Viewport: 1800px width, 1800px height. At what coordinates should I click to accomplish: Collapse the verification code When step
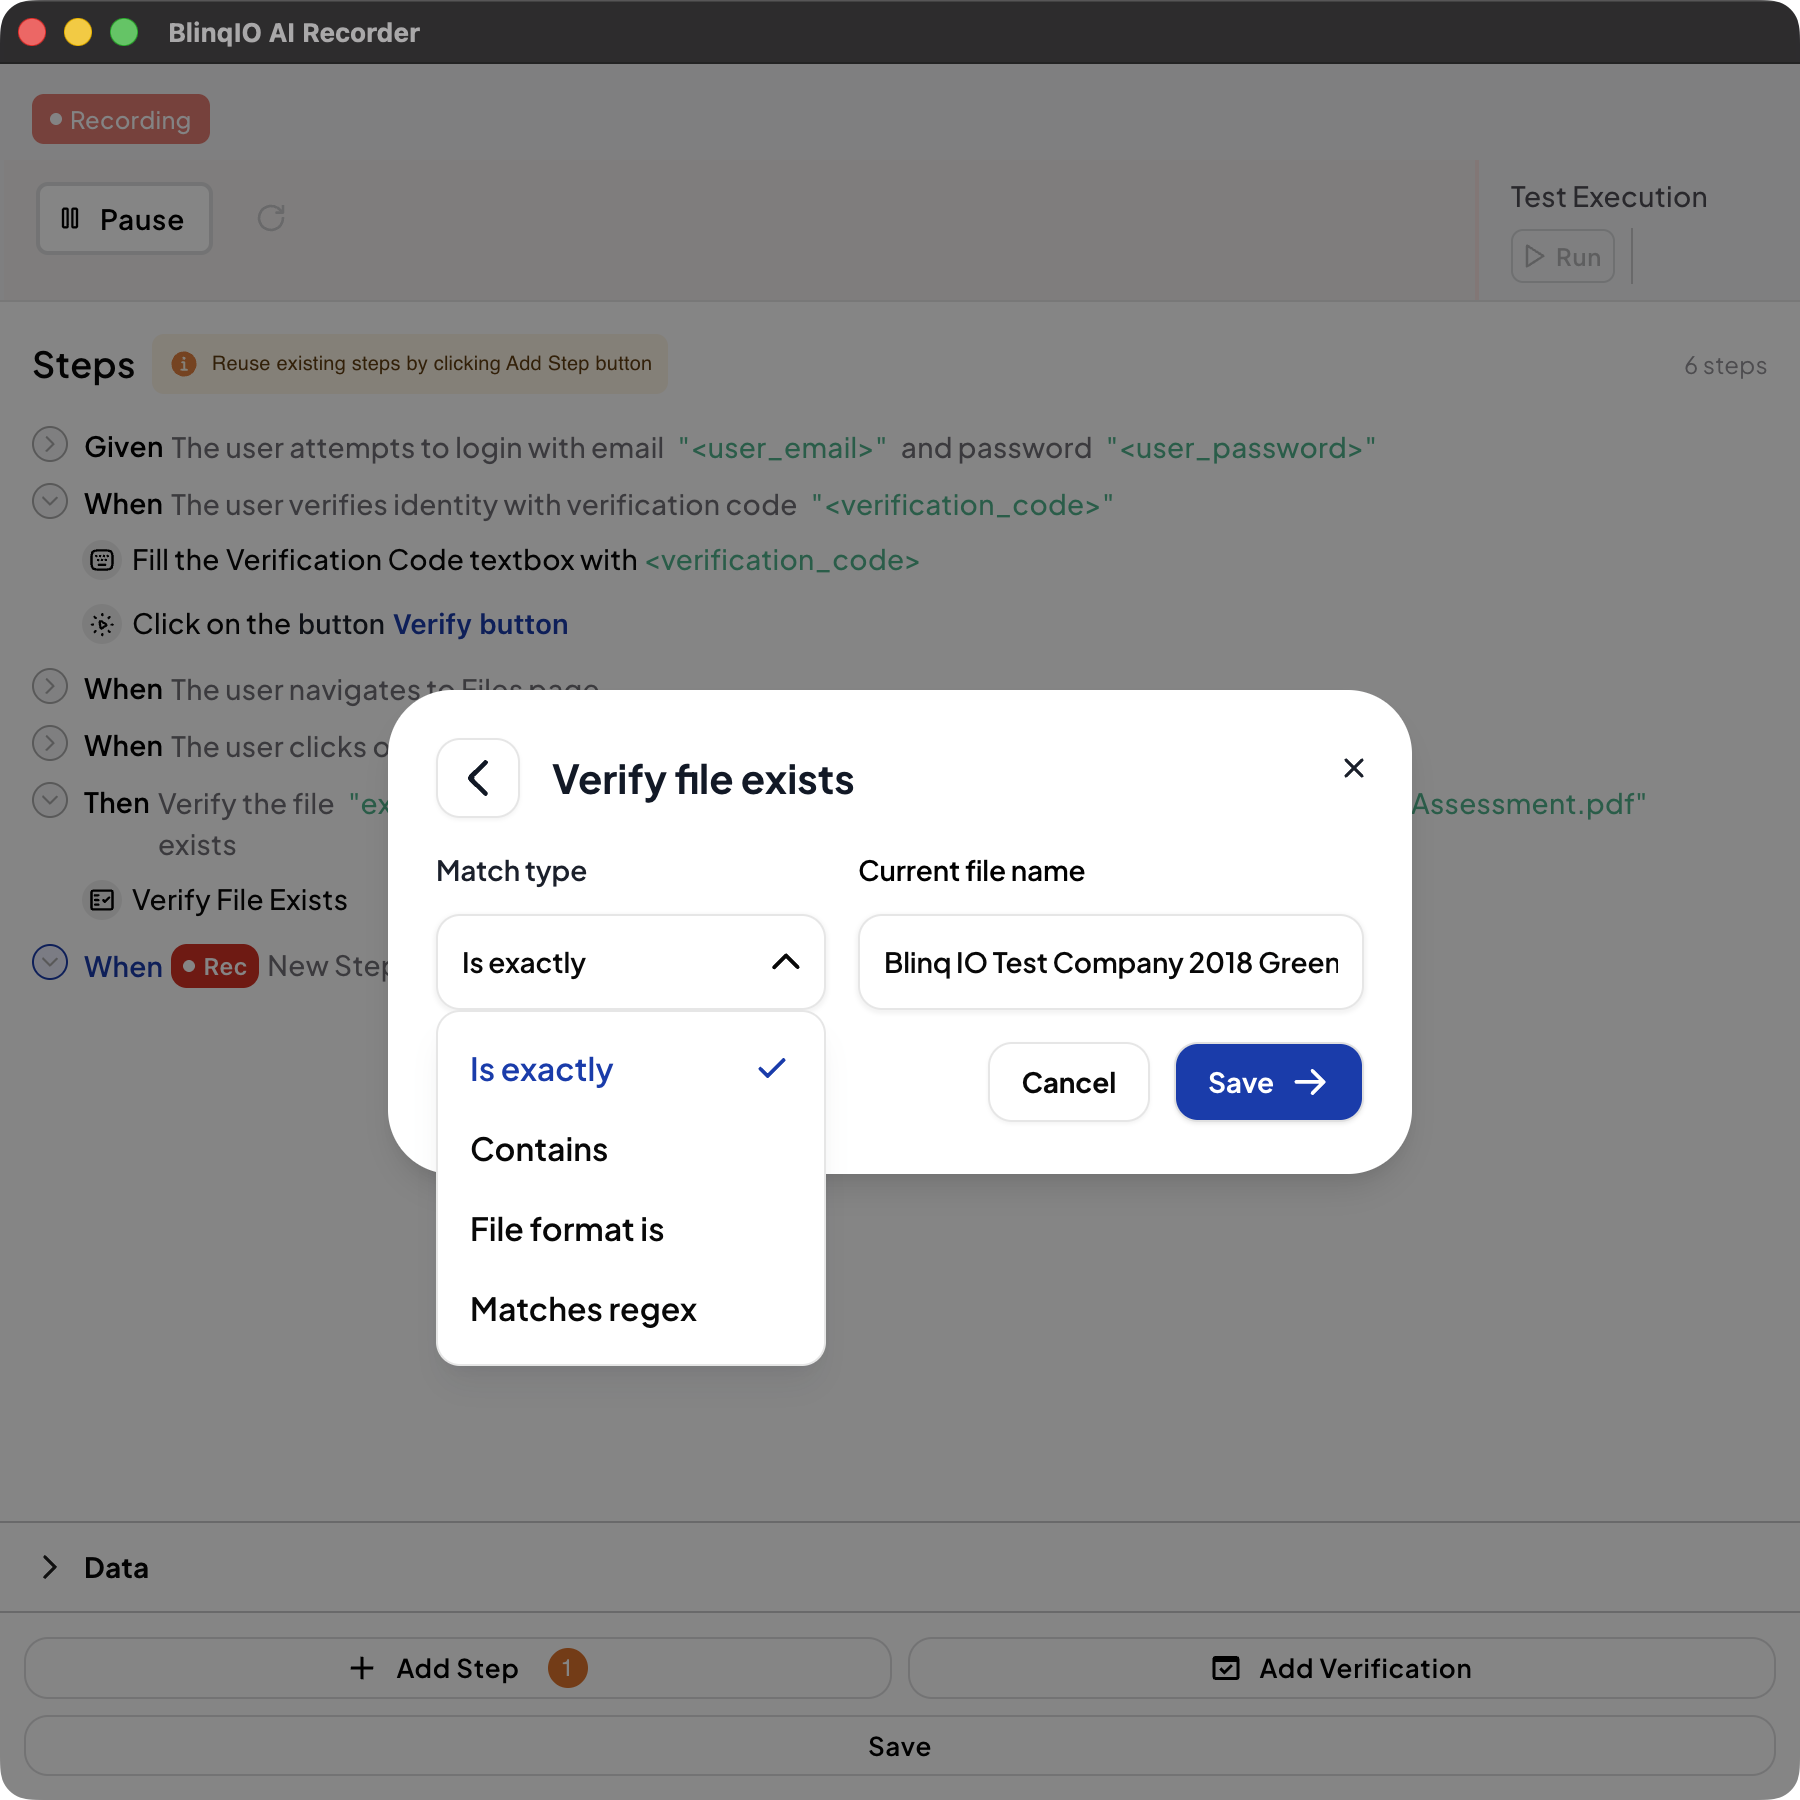click(50, 501)
